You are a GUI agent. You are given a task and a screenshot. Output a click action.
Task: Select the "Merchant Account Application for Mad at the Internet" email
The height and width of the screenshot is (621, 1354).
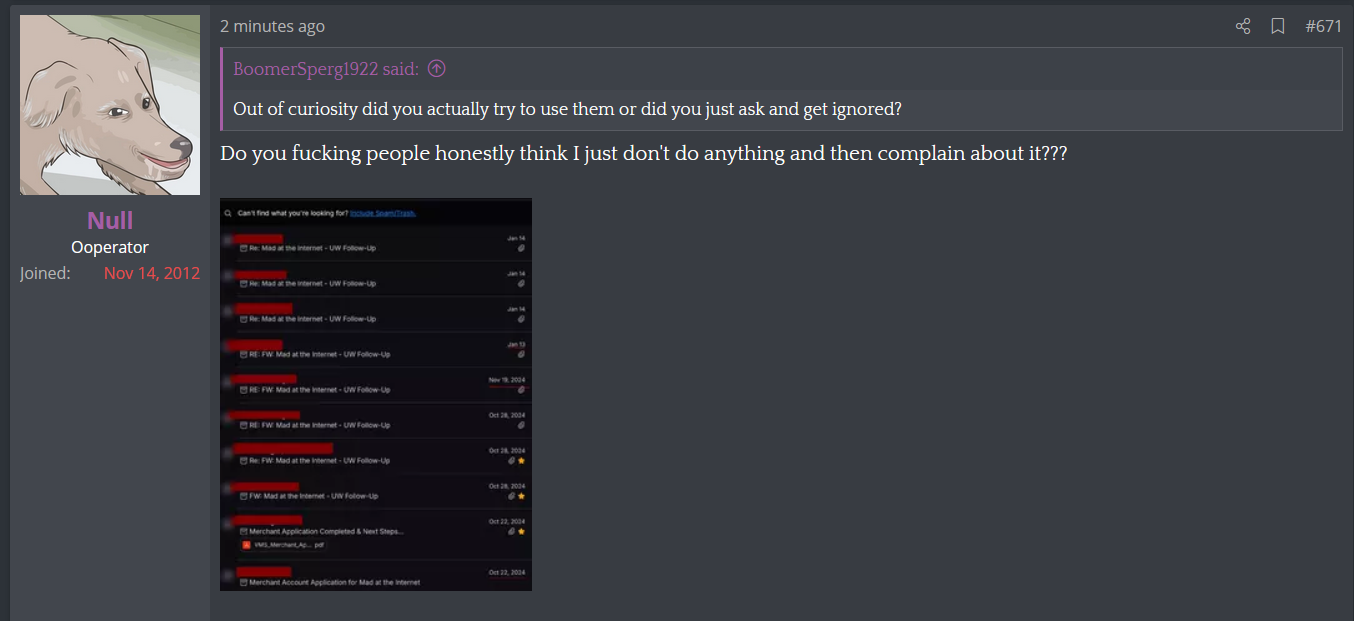[x=334, y=582]
